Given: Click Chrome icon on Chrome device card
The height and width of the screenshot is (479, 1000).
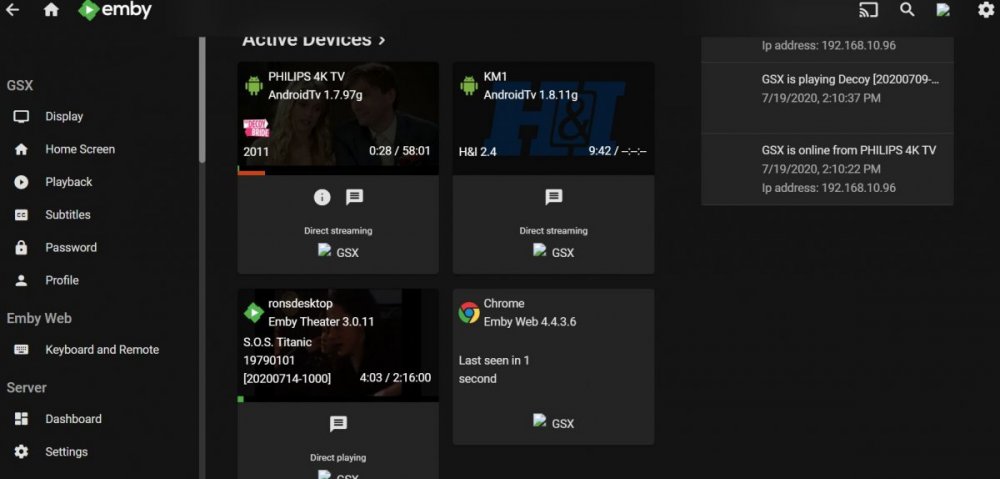Looking at the screenshot, I should (x=469, y=313).
